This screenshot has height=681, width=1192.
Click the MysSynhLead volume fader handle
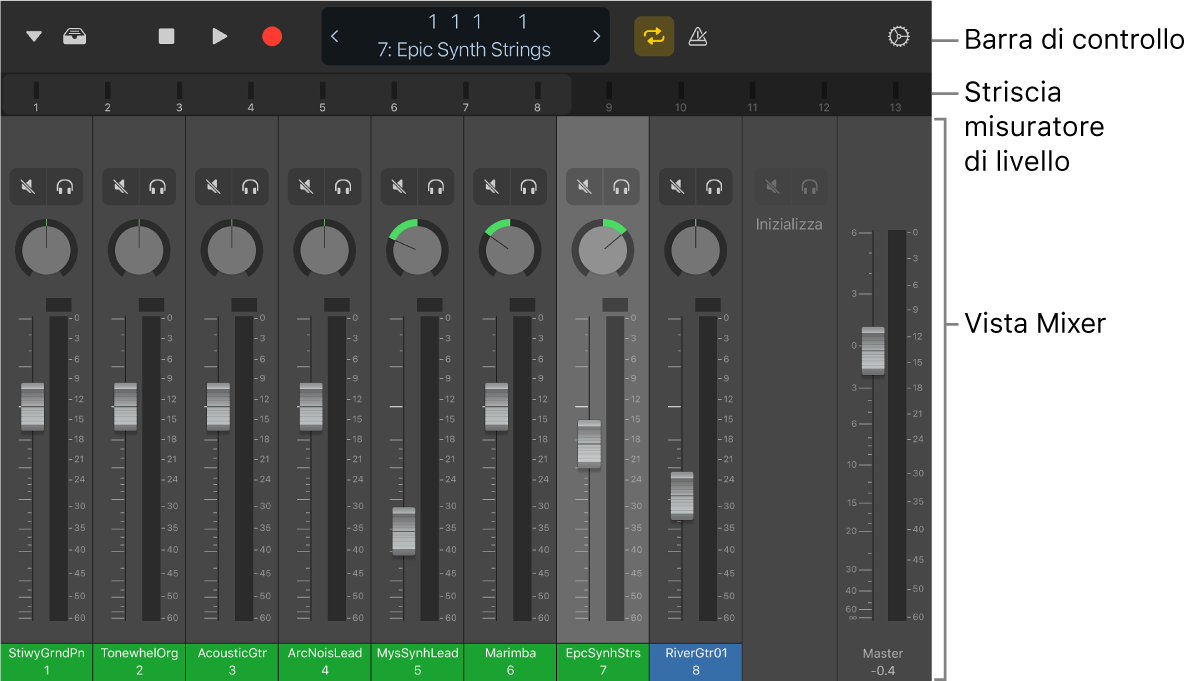click(404, 531)
